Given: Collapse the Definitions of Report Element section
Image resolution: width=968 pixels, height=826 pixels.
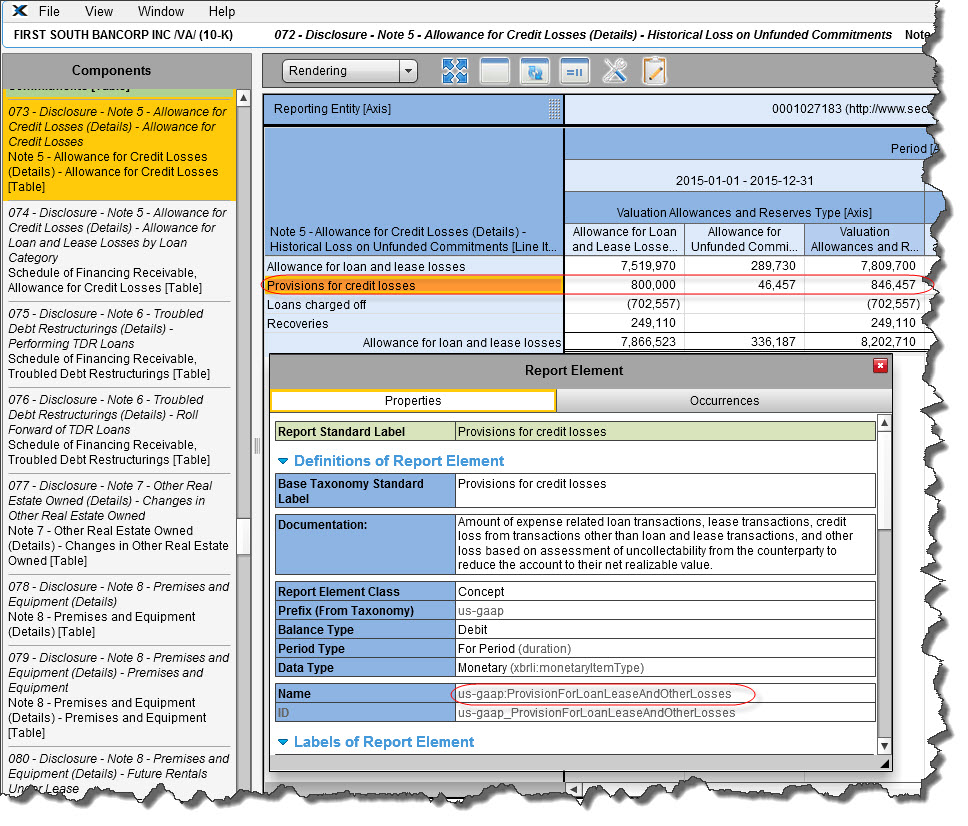Looking at the screenshot, I should click(283, 461).
